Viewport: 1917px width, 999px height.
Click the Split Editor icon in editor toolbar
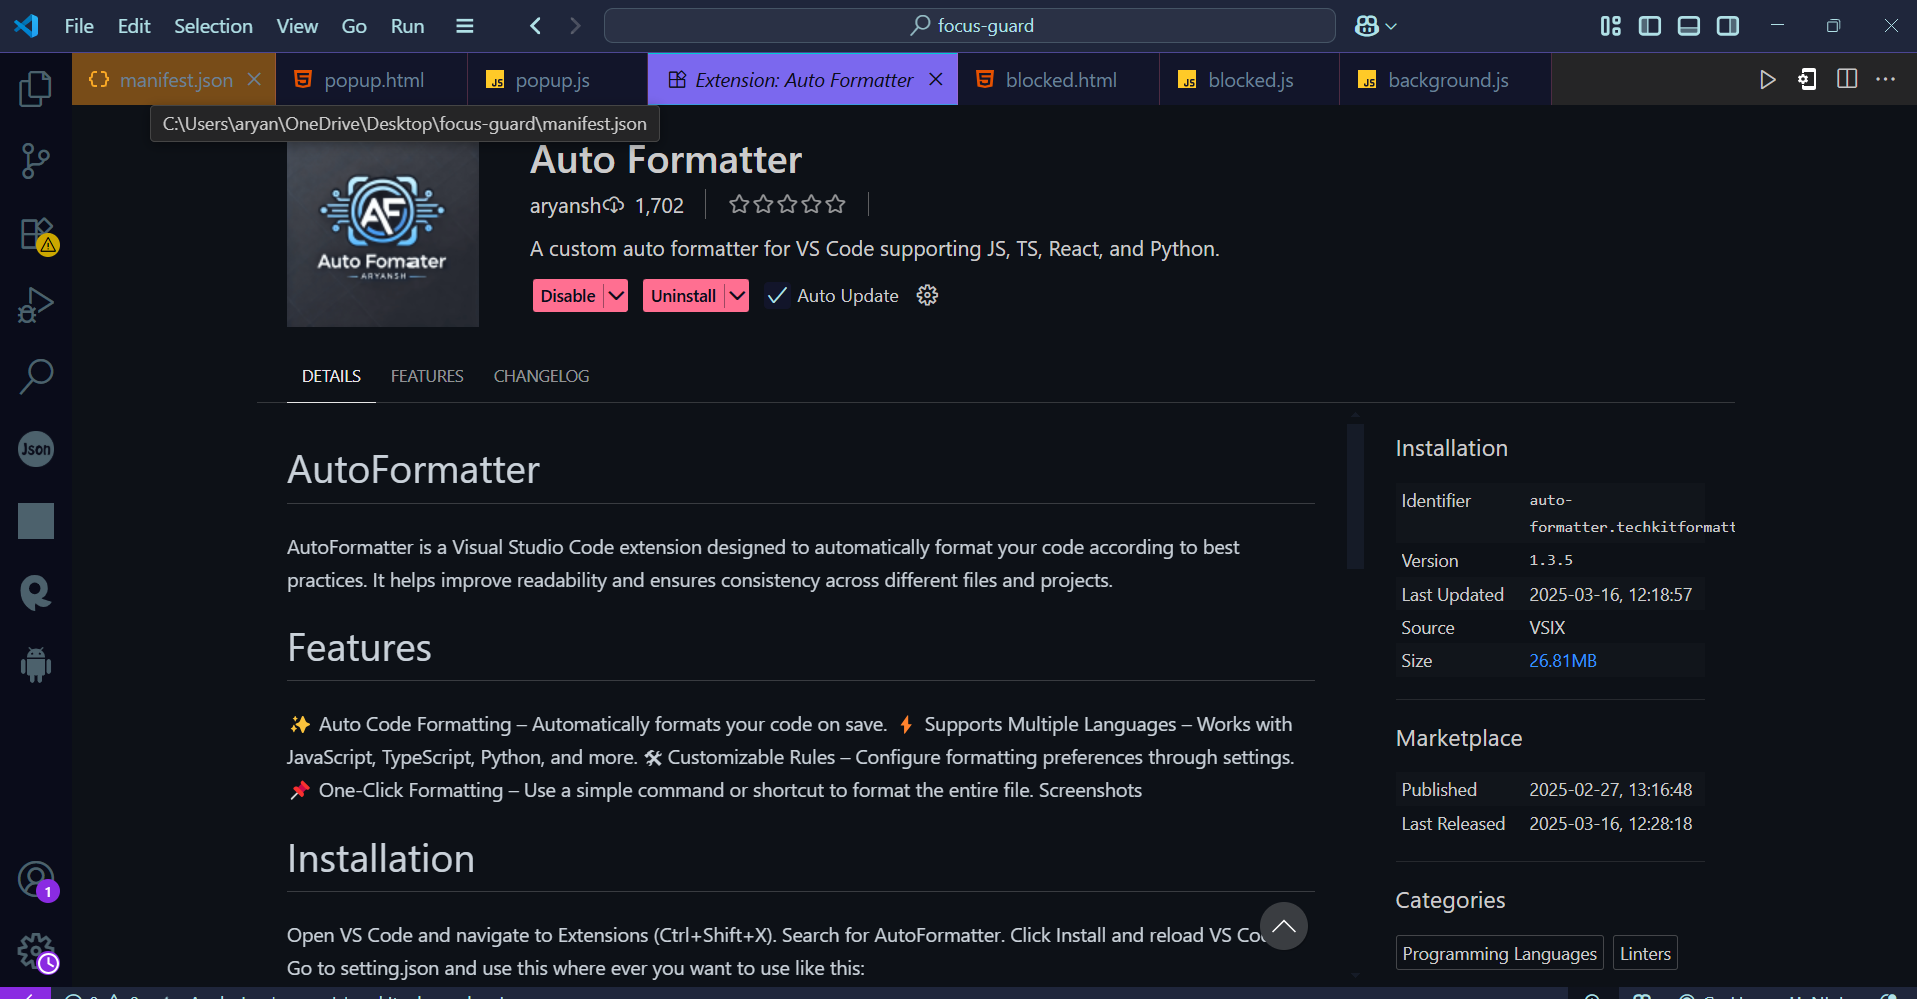click(x=1846, y=79)
